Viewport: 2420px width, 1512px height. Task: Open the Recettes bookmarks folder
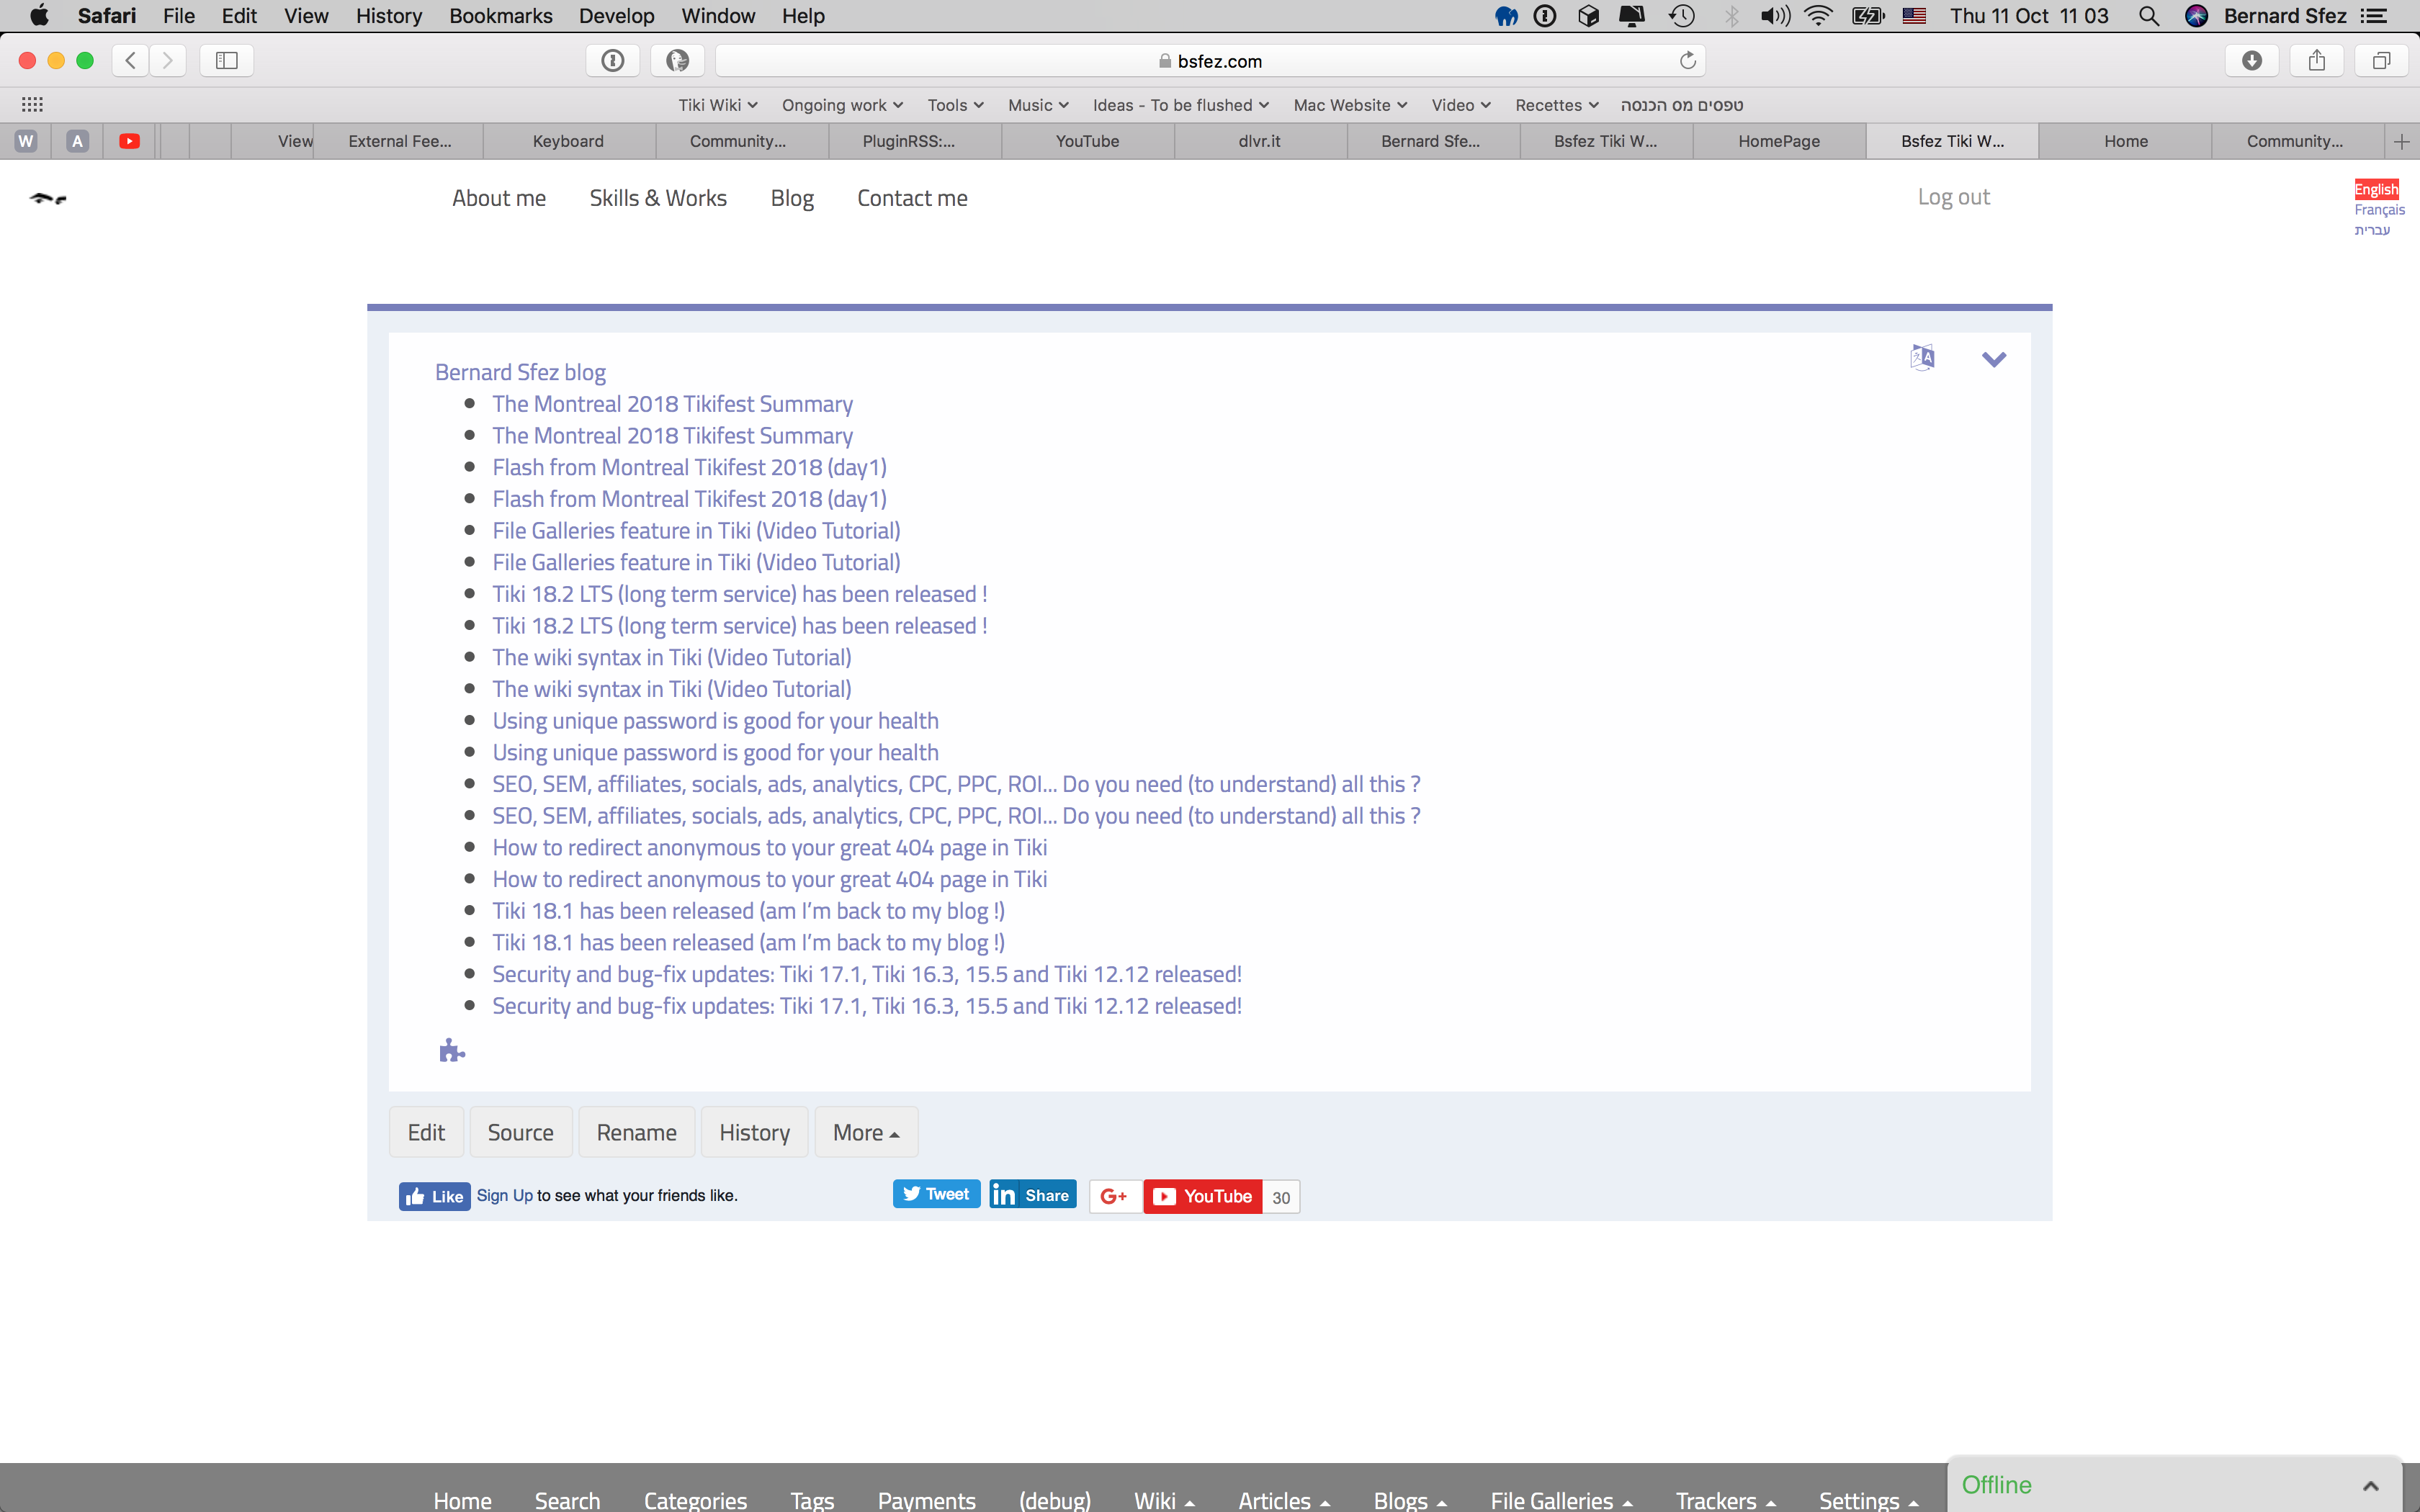coord(1557,105)
